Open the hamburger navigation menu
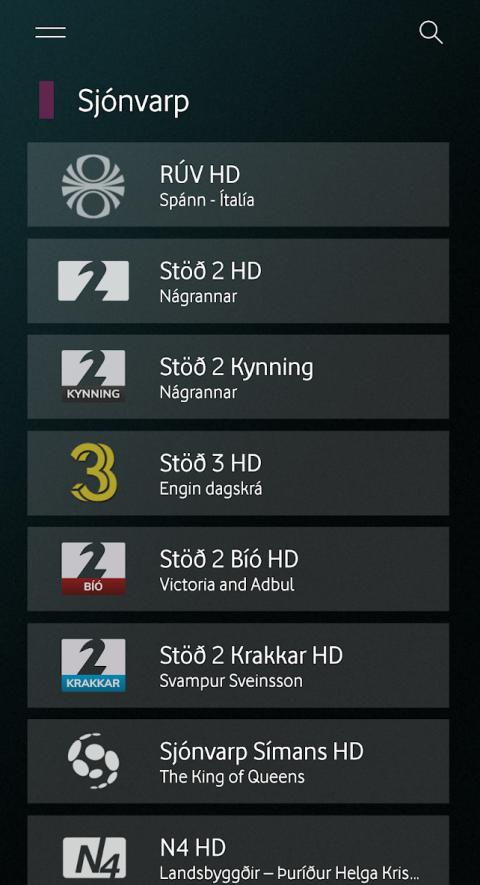This screenshot has height=885, width=480. [50, 33]
